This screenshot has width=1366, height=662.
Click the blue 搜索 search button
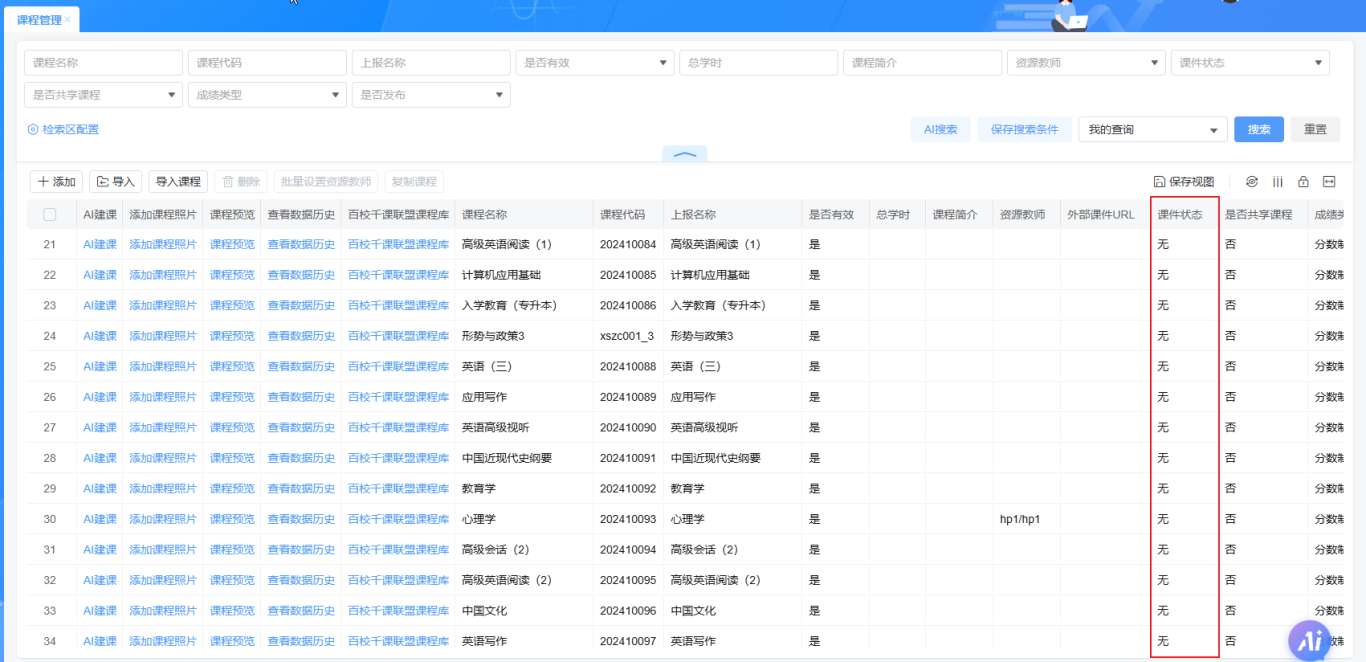click(1258, 130)
